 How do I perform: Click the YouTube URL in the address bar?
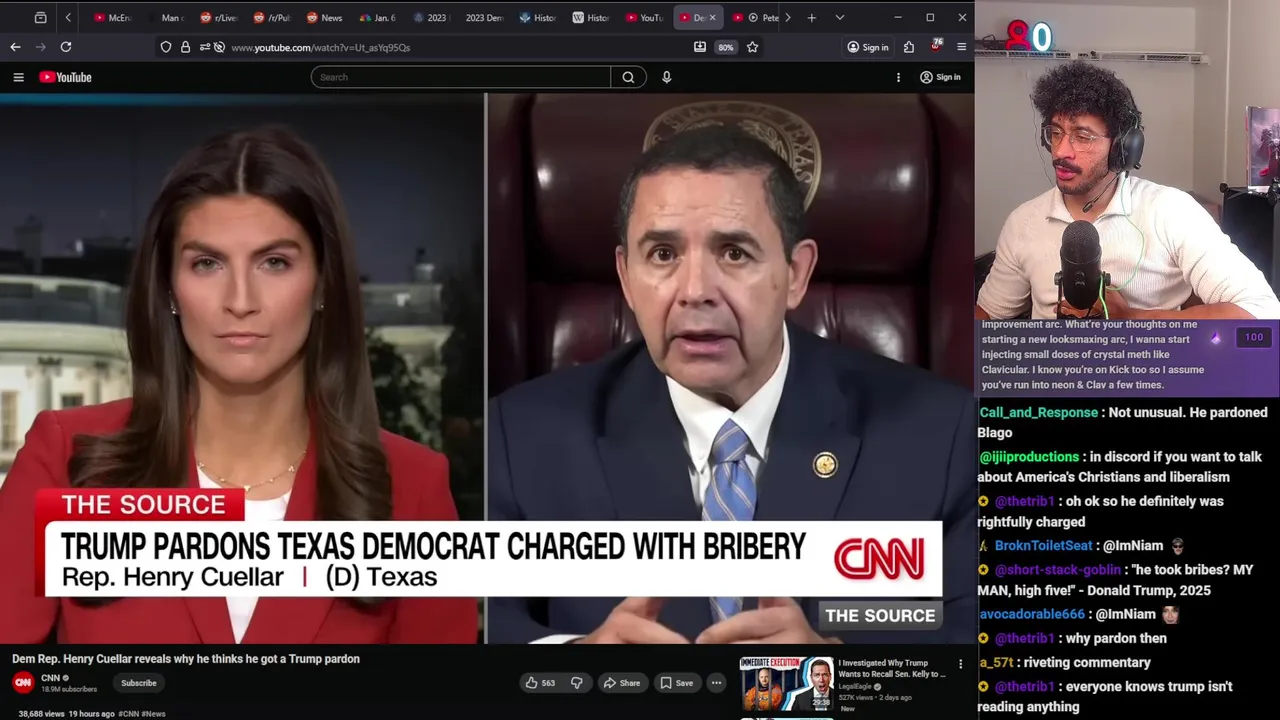pyautogui.click(x=320, y=47)
